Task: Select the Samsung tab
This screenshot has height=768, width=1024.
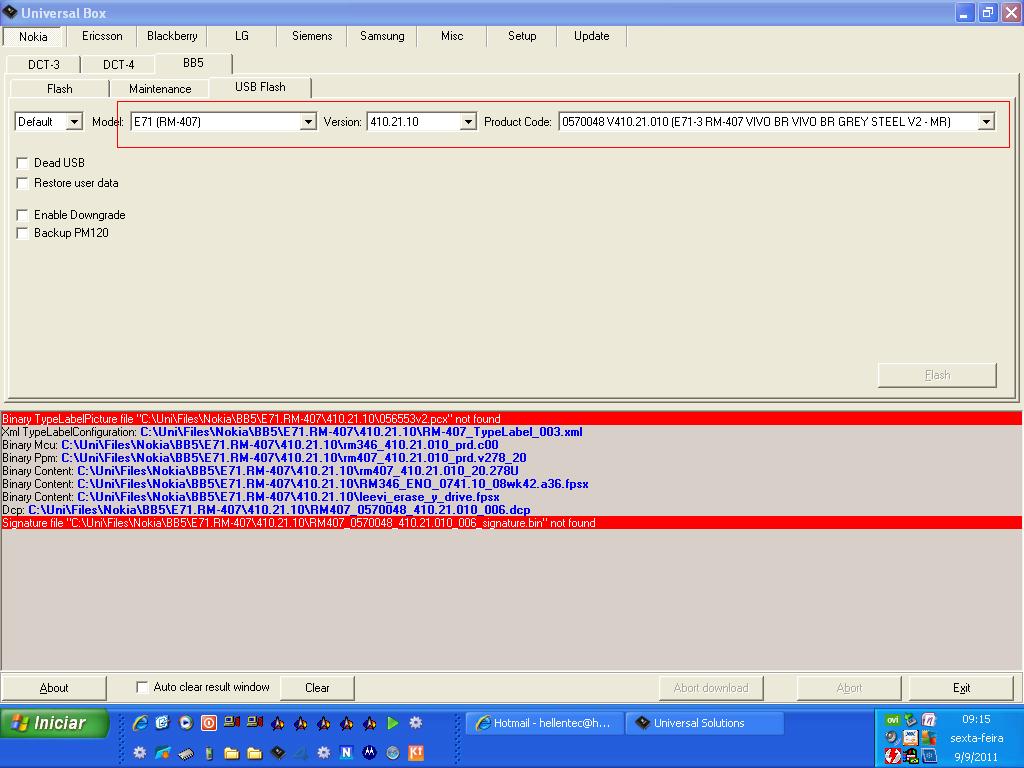Action: [x=382, y=36]
